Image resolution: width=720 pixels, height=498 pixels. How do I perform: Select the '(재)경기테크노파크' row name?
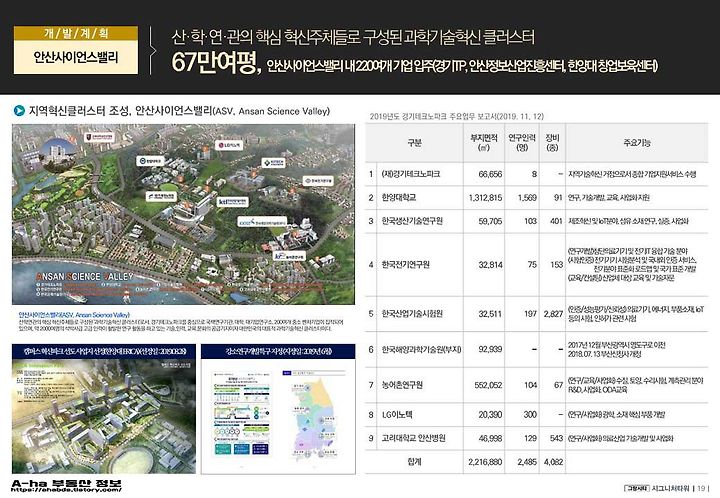(x=411, y=174)
